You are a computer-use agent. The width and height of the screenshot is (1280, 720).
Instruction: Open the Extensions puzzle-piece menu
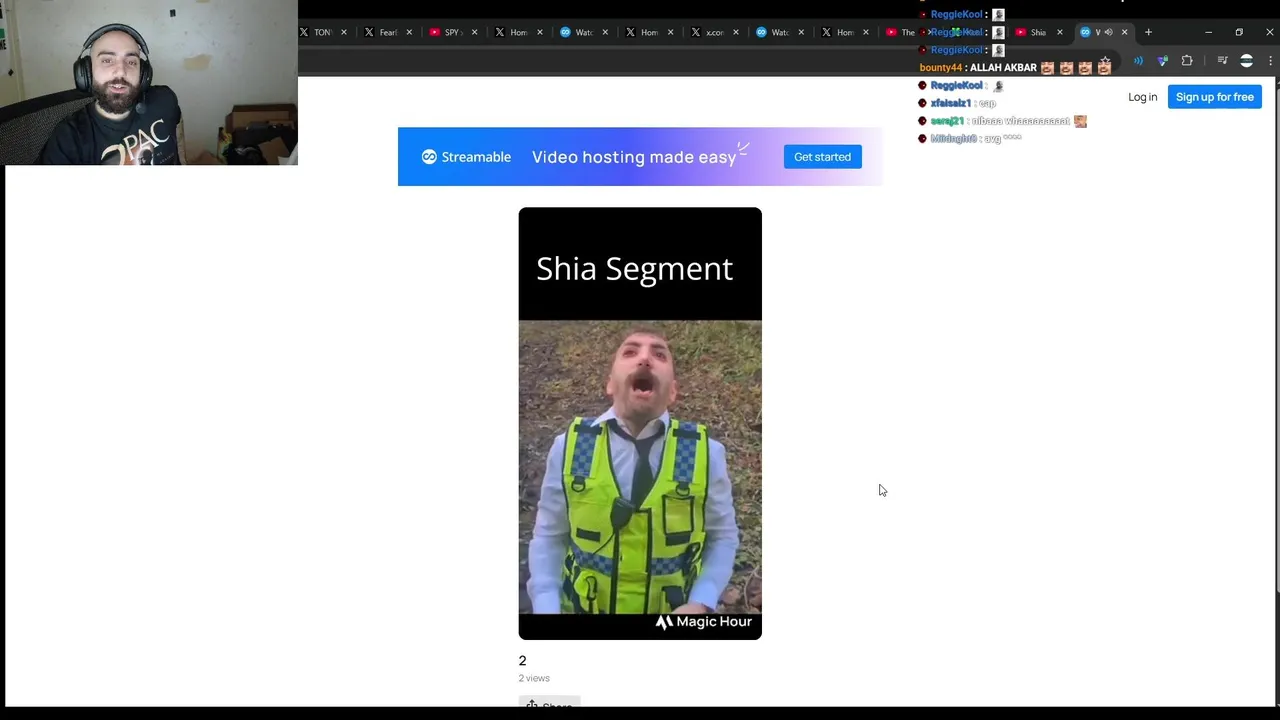(x=1187, y=61)
